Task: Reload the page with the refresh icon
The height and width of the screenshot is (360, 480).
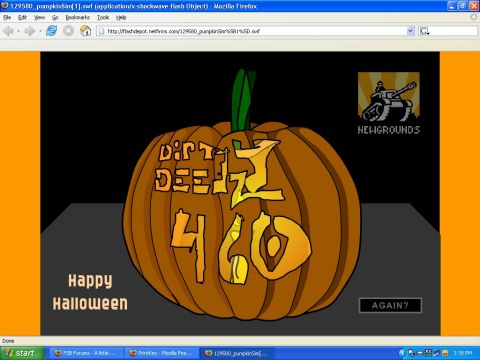Action: pos(51,31)
